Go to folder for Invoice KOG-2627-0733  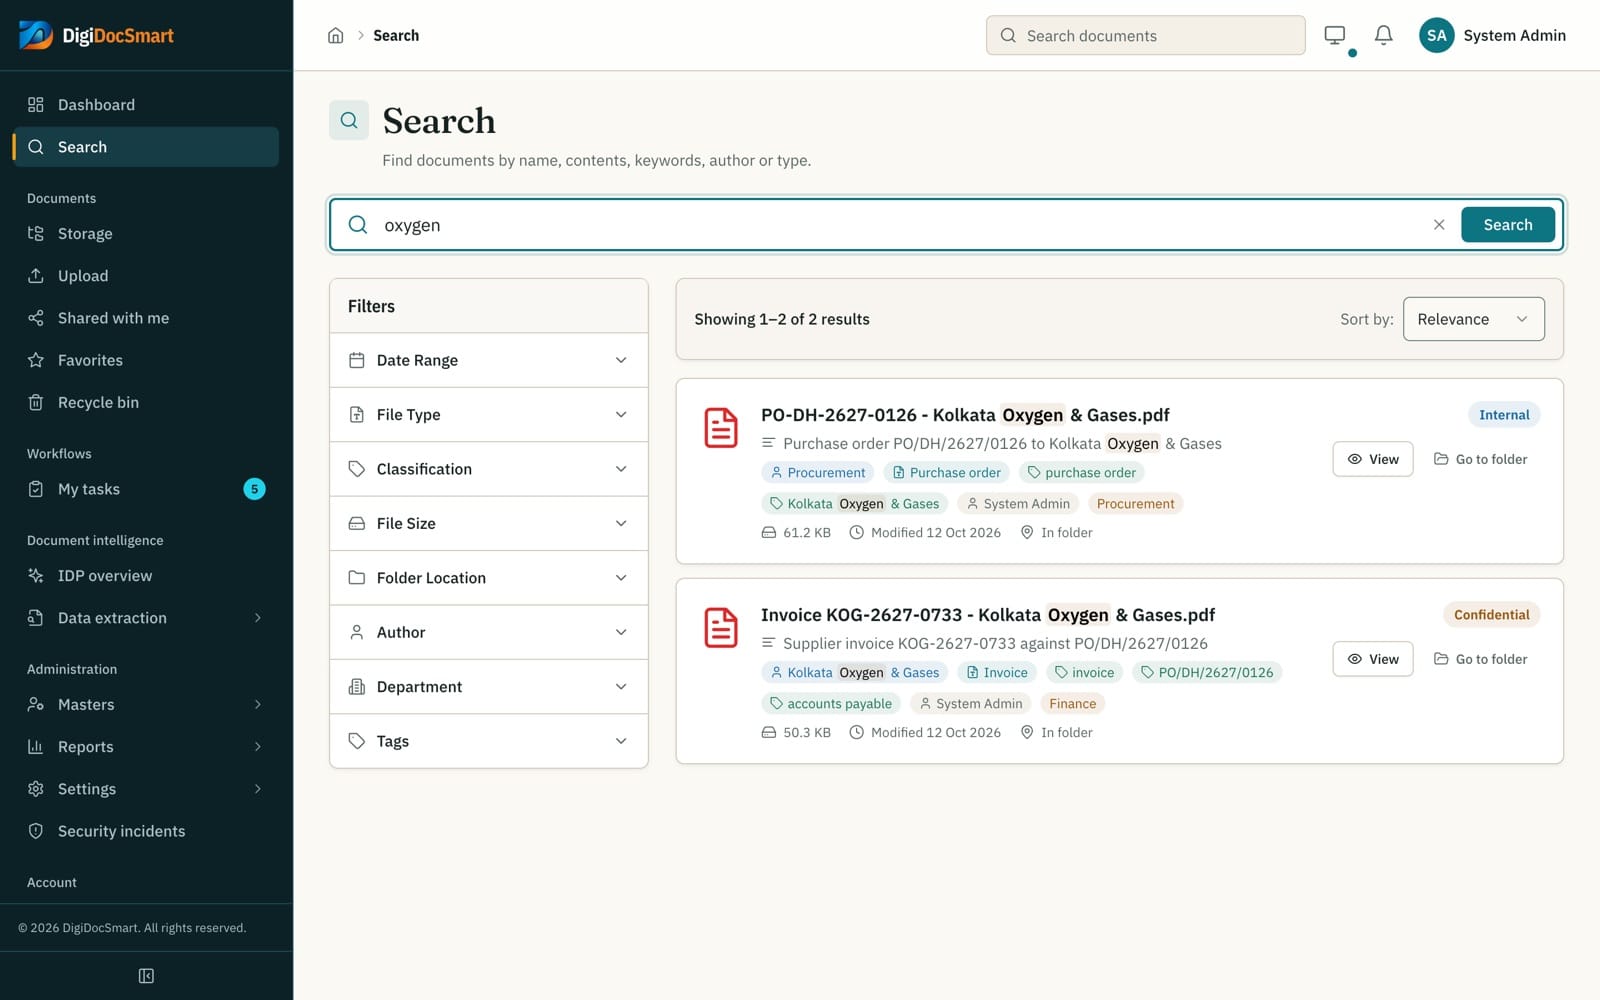[x=1480, y=659]
